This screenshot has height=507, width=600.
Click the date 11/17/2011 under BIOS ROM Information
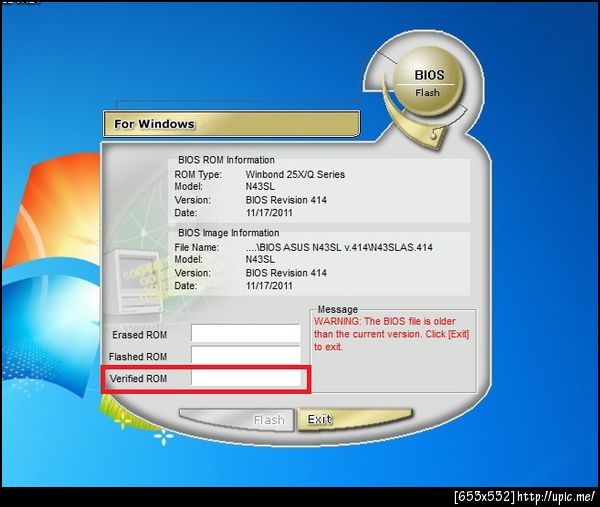coord(269,213)
